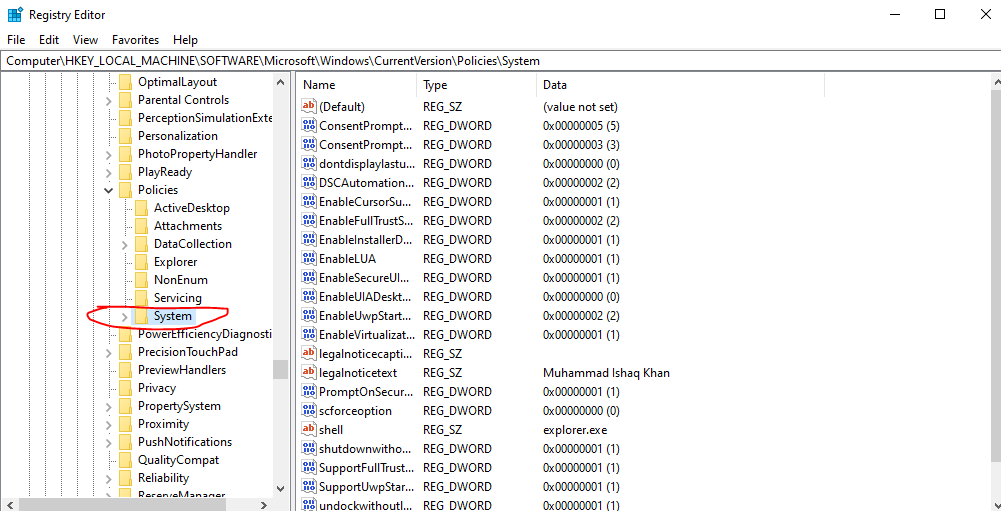Click the registry path address bar
This screenshot has width=1001, height=511.
click(500, 61)
